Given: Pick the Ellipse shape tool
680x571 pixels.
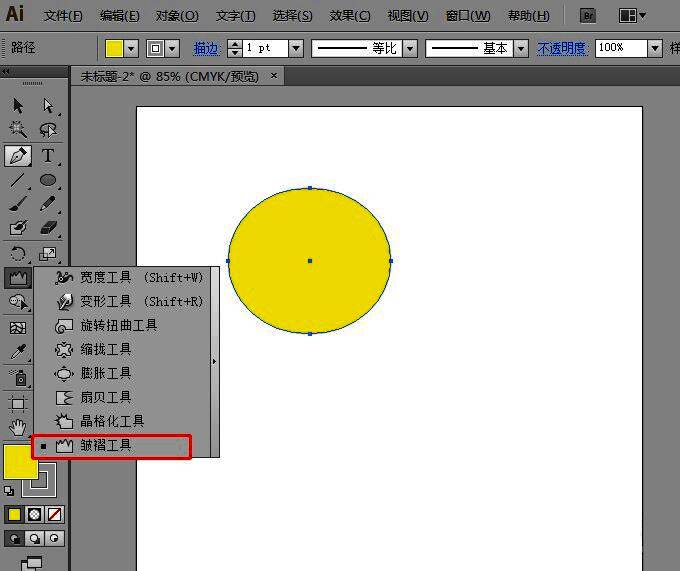Looking at the screenshot, I should click(47, 181).
